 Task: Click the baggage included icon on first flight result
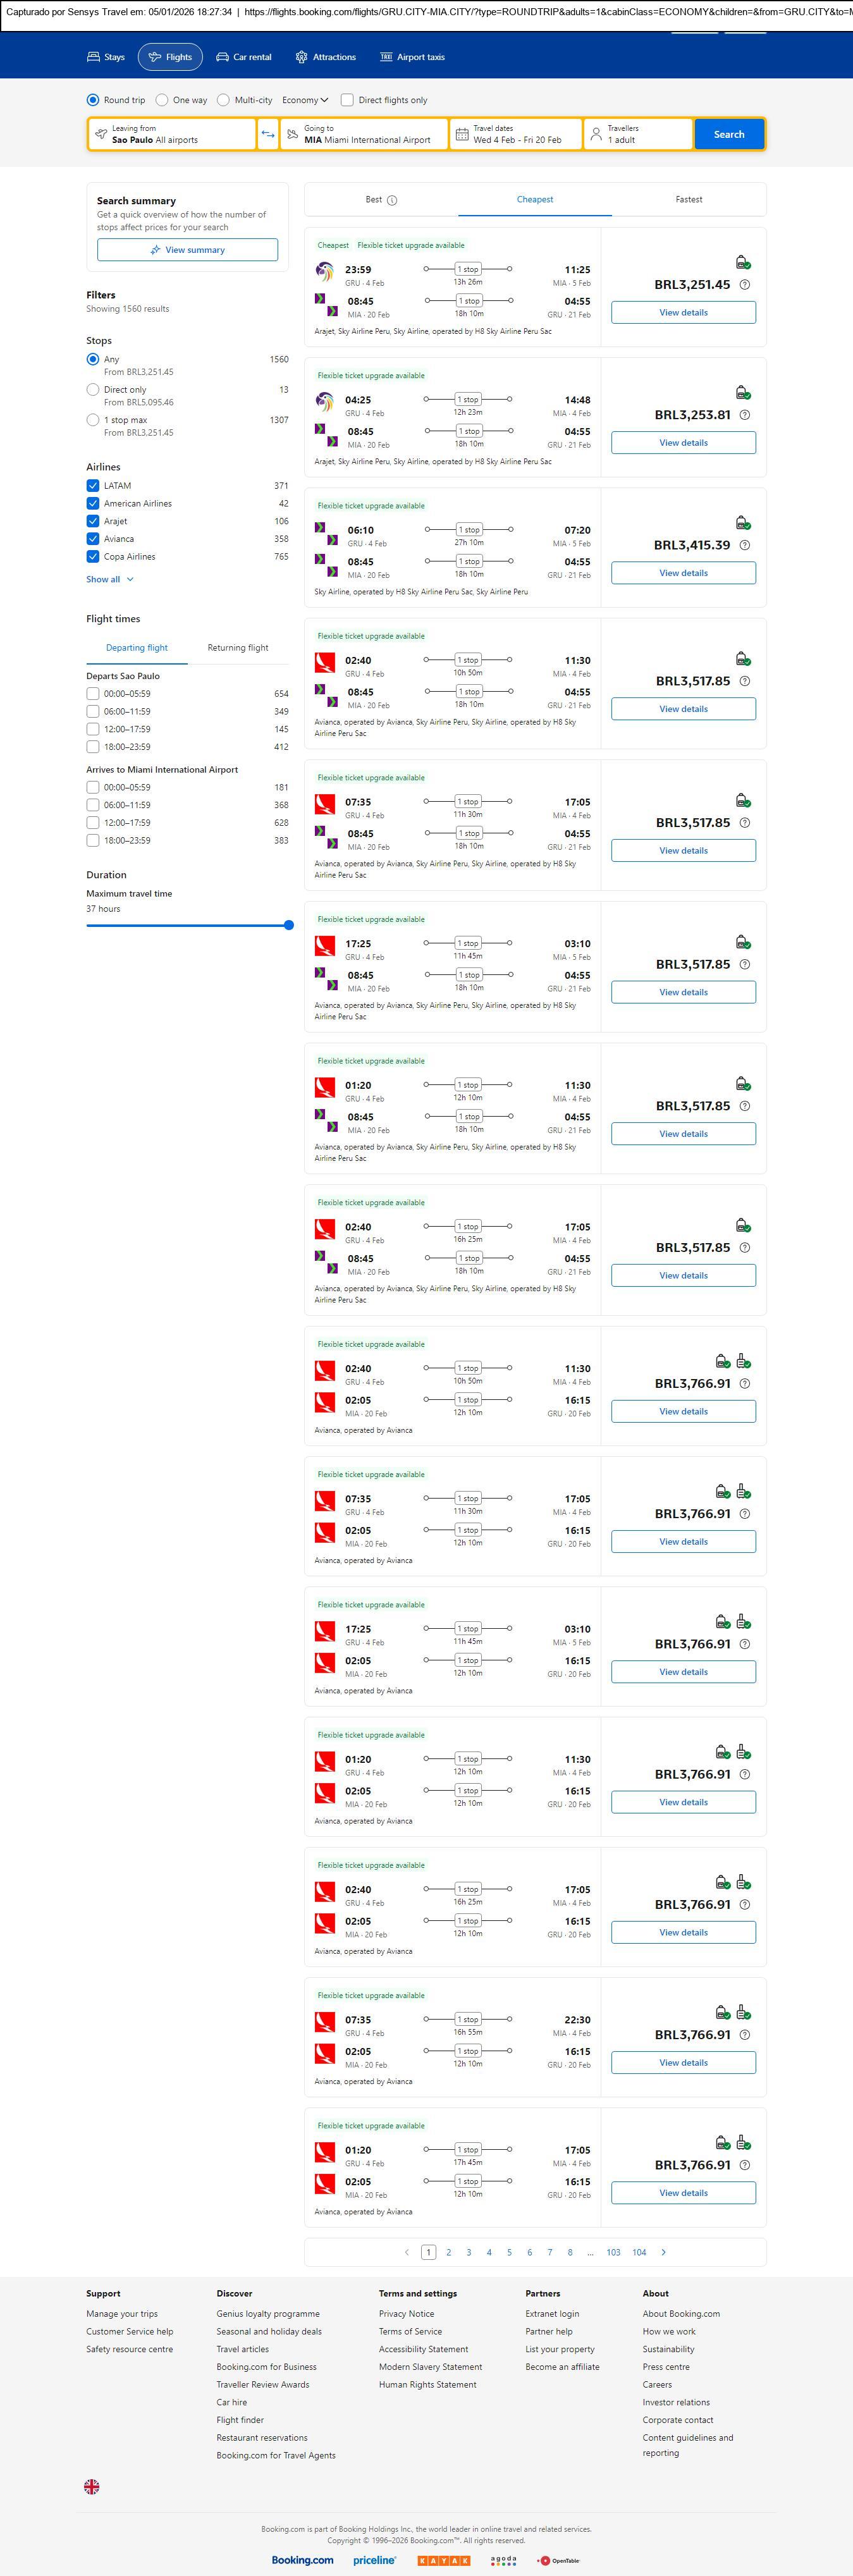click(742, 263)
